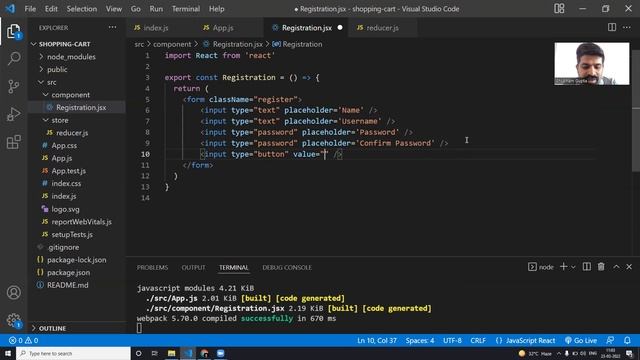Click unsaved dot on Registration.jsx tab
This screenshot has width=640, height=360.
click(340, 28)
